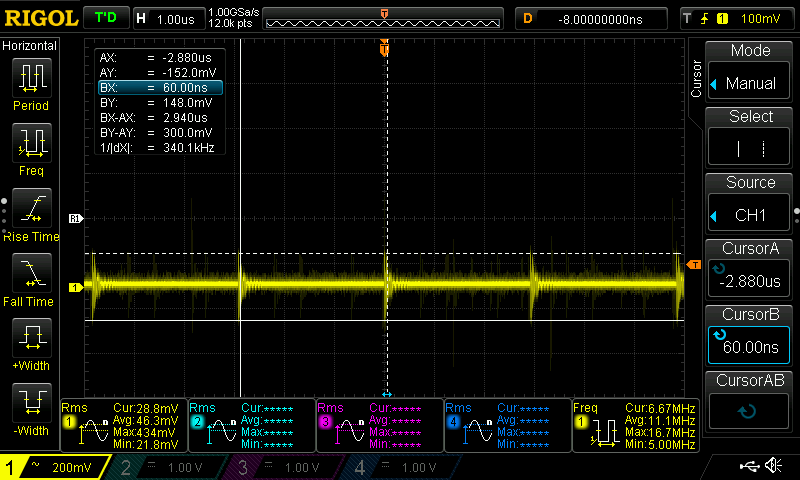Click the CH3 Rms measurement waveform icon
The image size is (800, 480).
(350, 432)
